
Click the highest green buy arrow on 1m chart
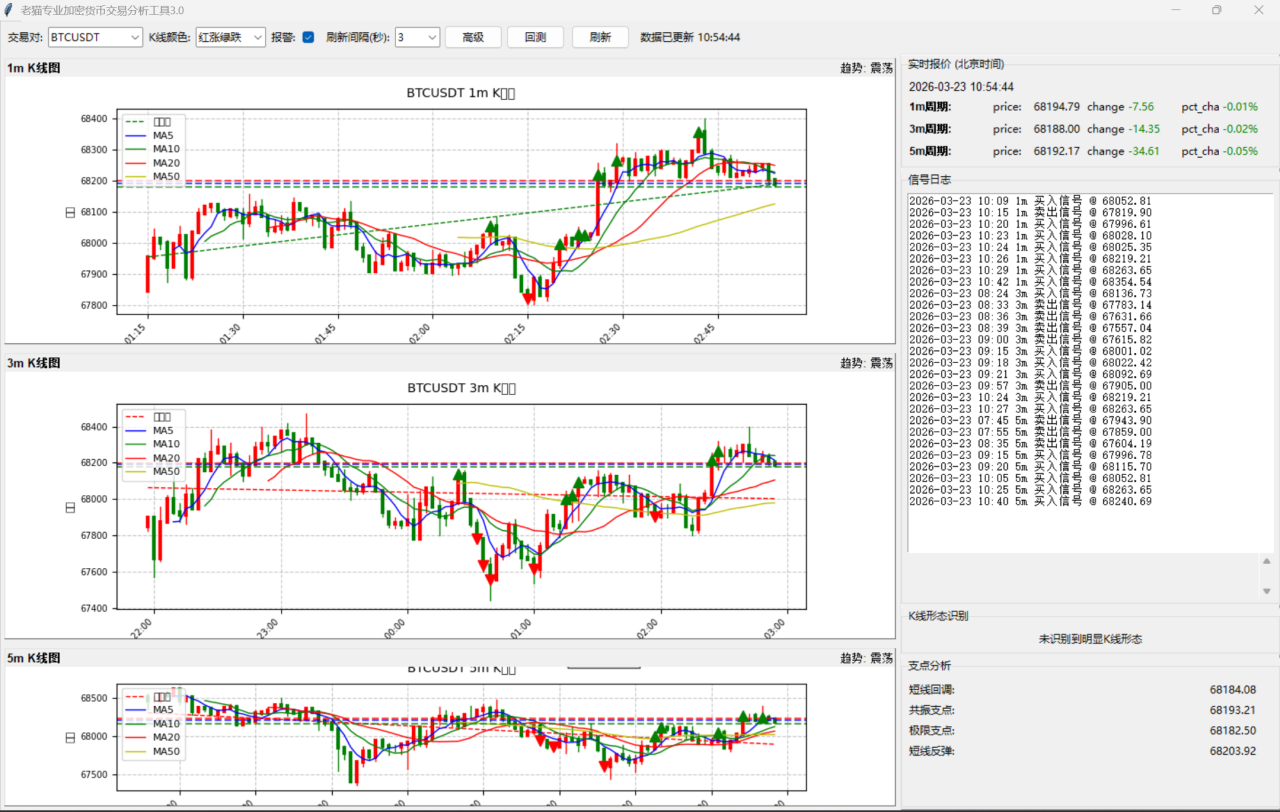pos(698,133)
